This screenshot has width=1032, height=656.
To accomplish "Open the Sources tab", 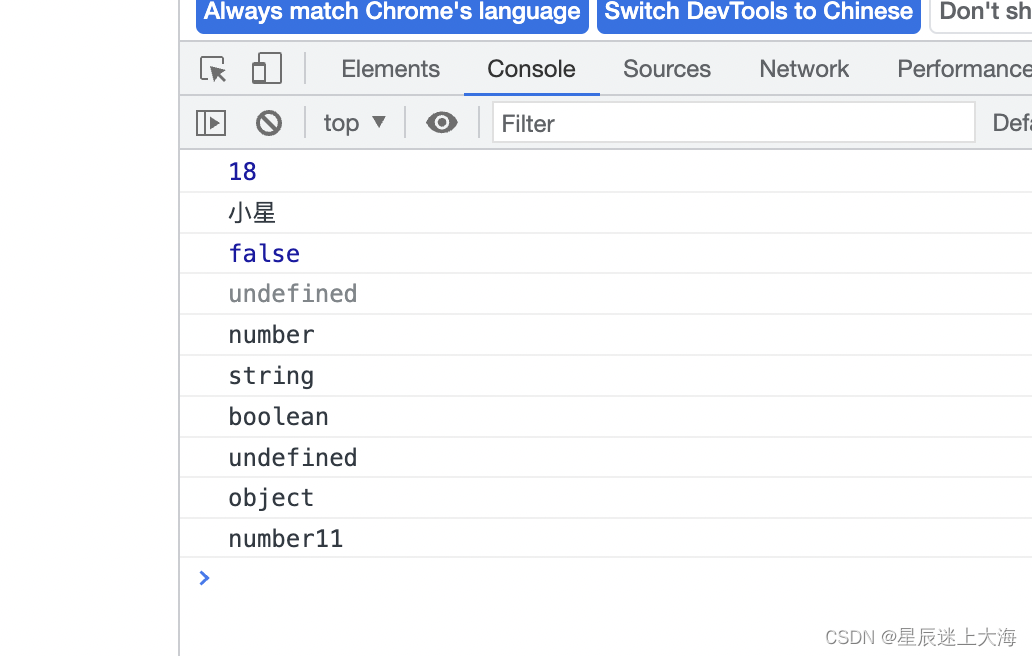I will (x=667, y=69).
